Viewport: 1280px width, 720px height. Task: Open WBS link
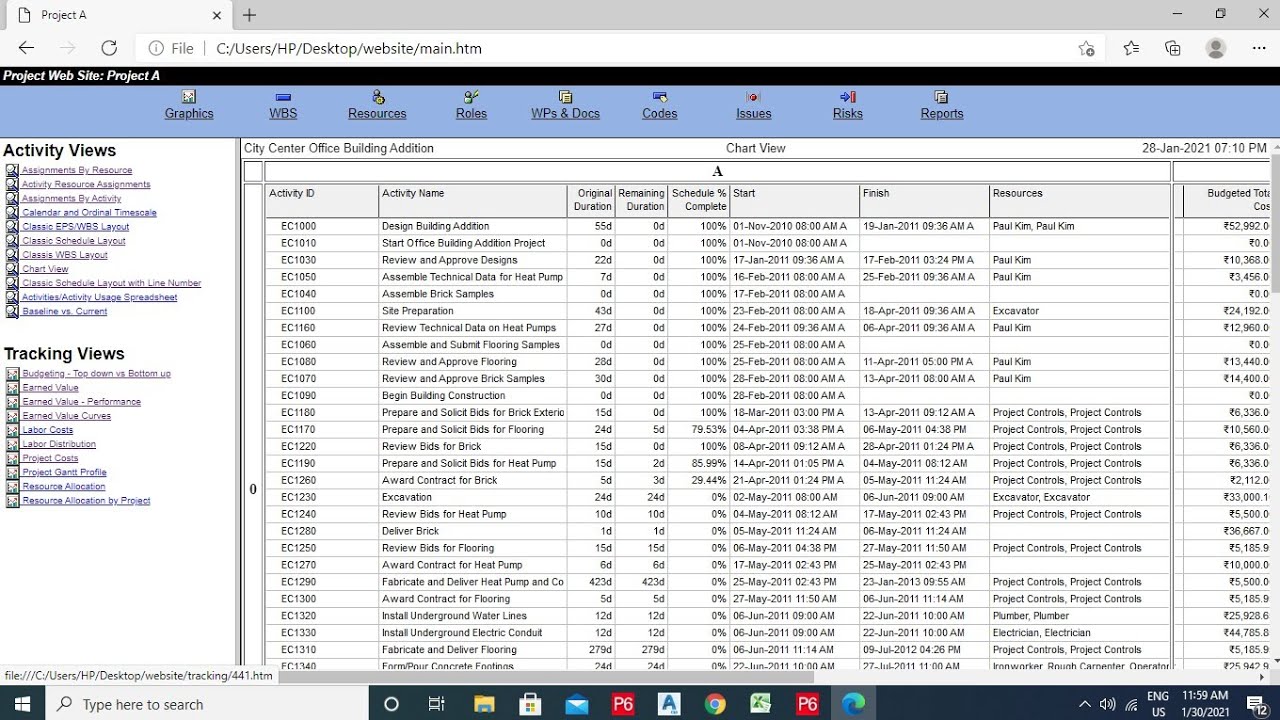click(x=283, y=114)
